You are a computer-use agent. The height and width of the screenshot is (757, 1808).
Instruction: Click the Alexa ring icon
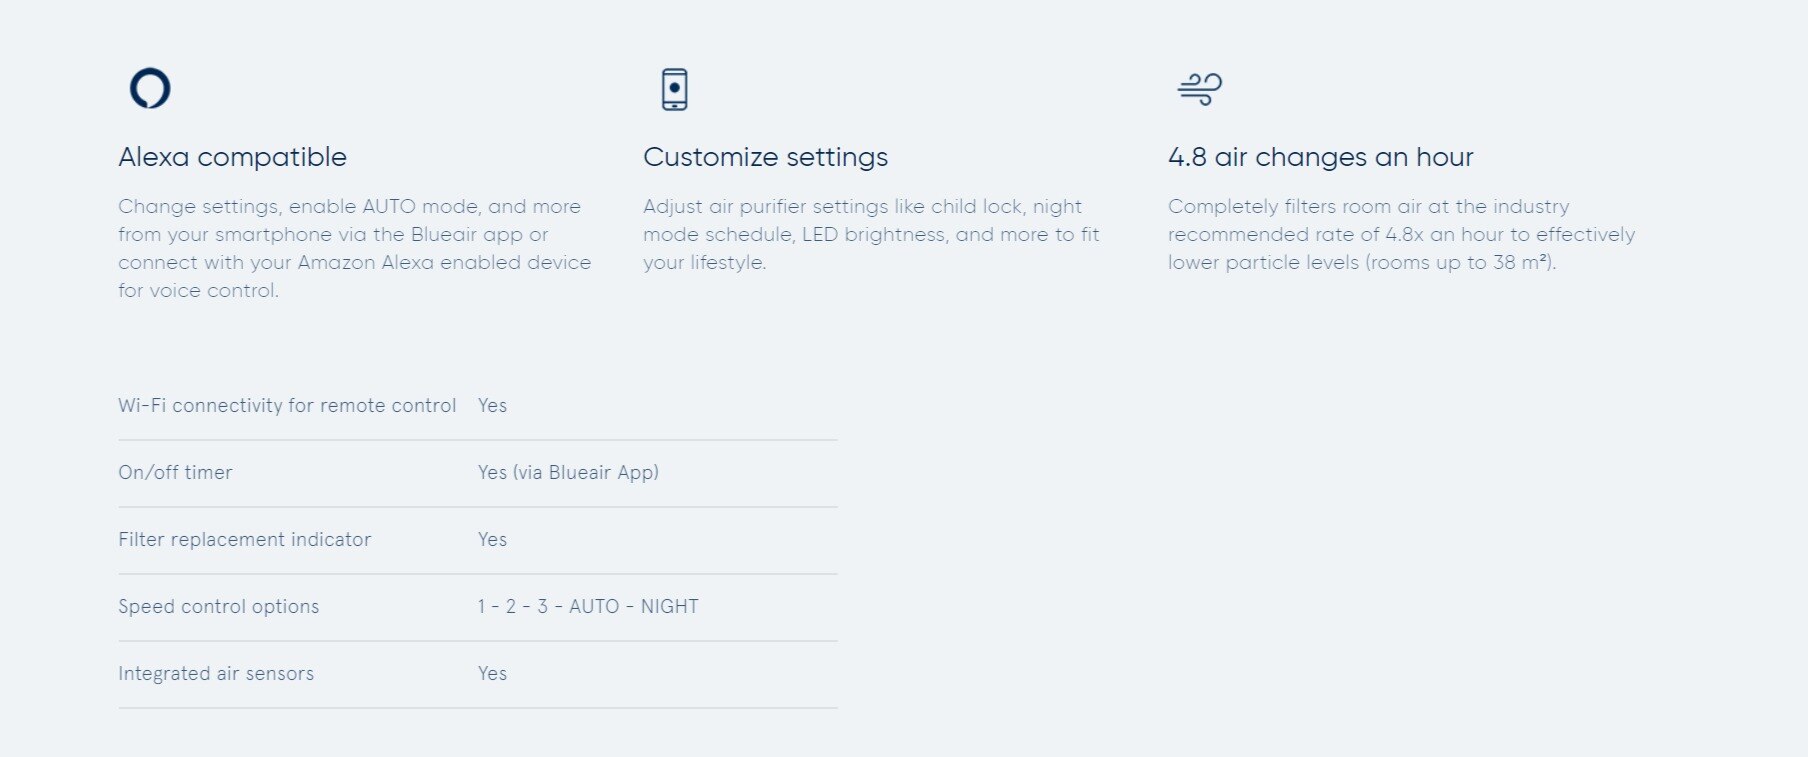click(150, 88)
